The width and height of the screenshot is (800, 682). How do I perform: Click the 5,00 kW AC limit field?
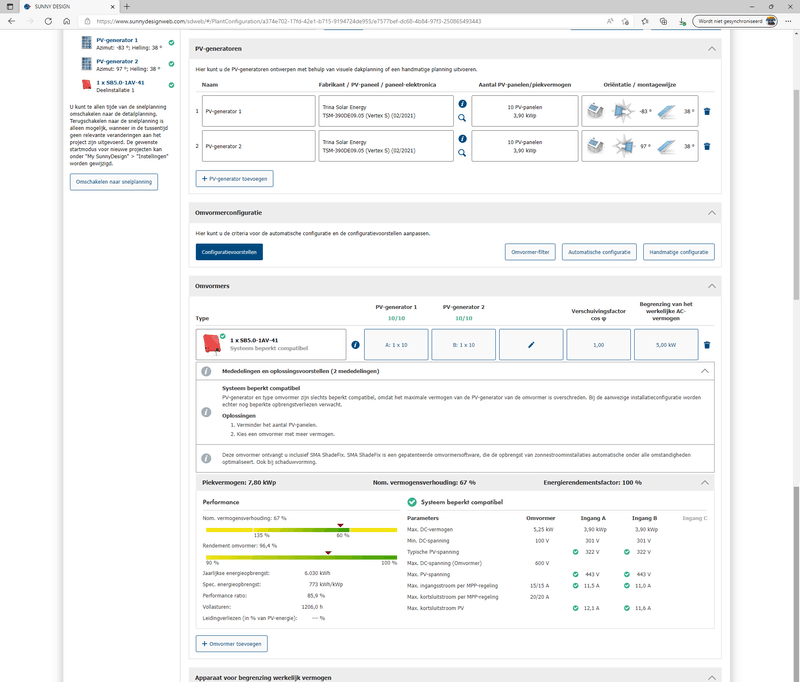click(x=666, y=345)
